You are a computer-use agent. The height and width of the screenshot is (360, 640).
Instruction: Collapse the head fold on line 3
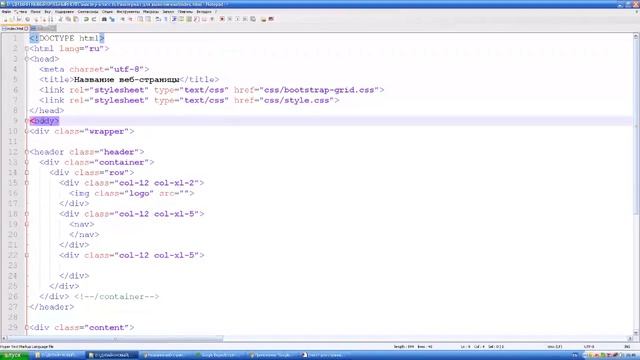pyautogui.click(x=27, y=59)
